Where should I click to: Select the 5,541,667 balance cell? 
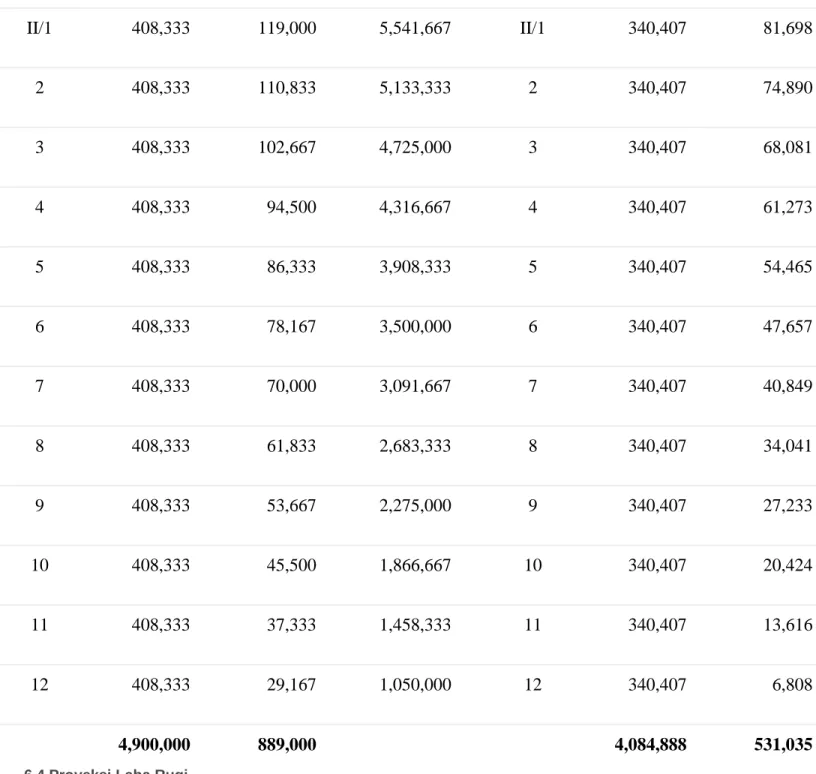(x=415, y=28)
